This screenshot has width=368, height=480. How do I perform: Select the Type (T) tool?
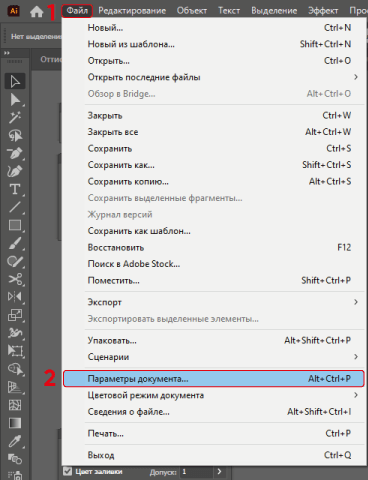coord(15,189)
